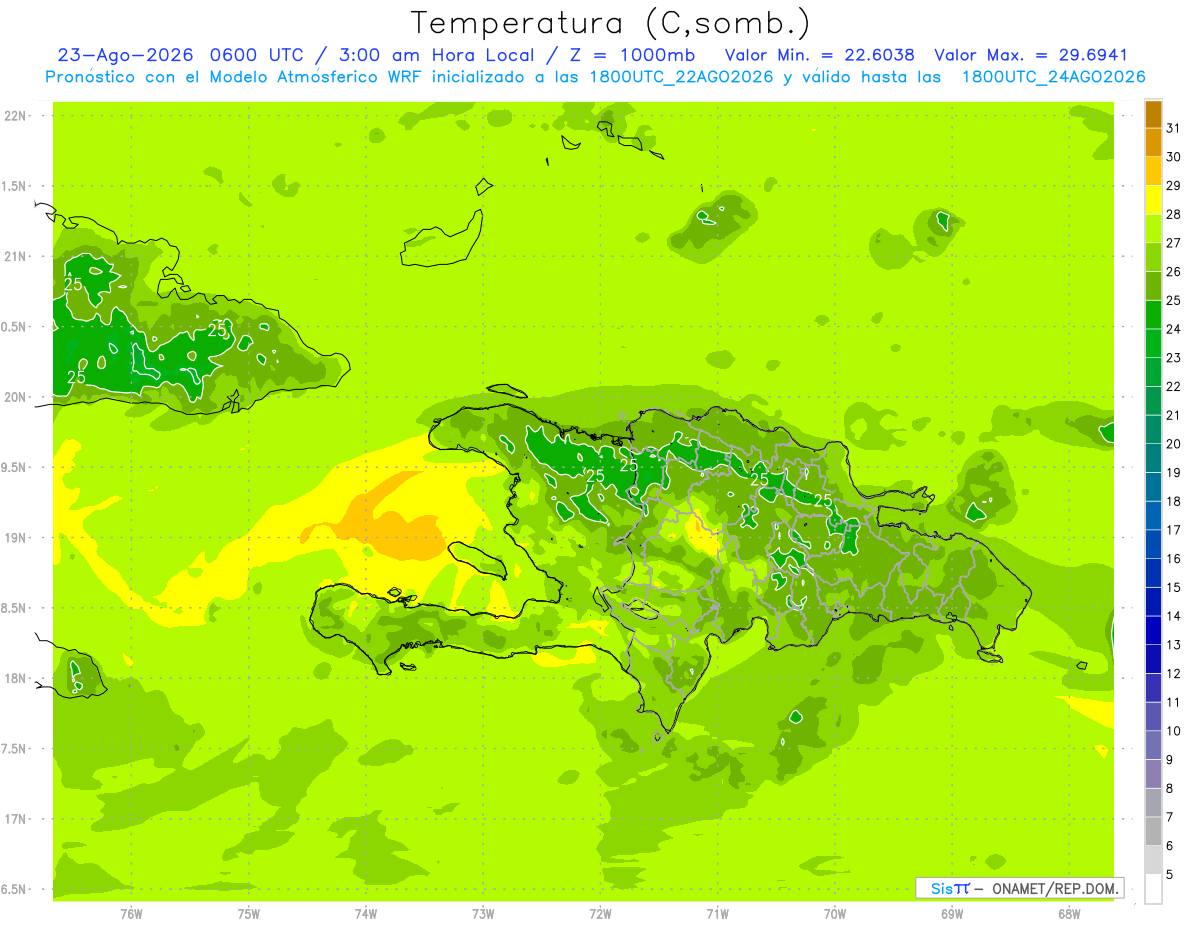The image size is (1200, 927).
Task: Click the "31" colorbar label
Action: (x=1174, y=128)
